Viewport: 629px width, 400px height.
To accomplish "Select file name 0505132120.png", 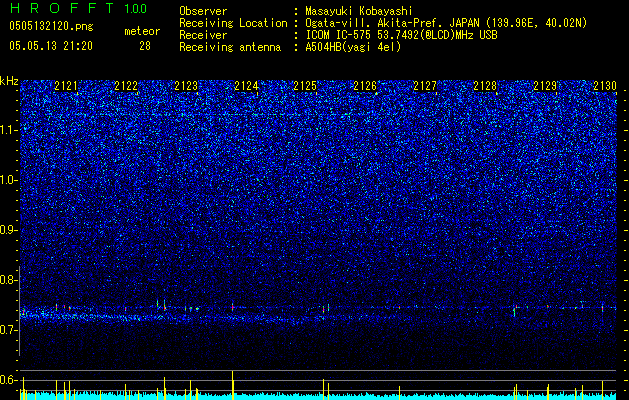I will (51, 26).
